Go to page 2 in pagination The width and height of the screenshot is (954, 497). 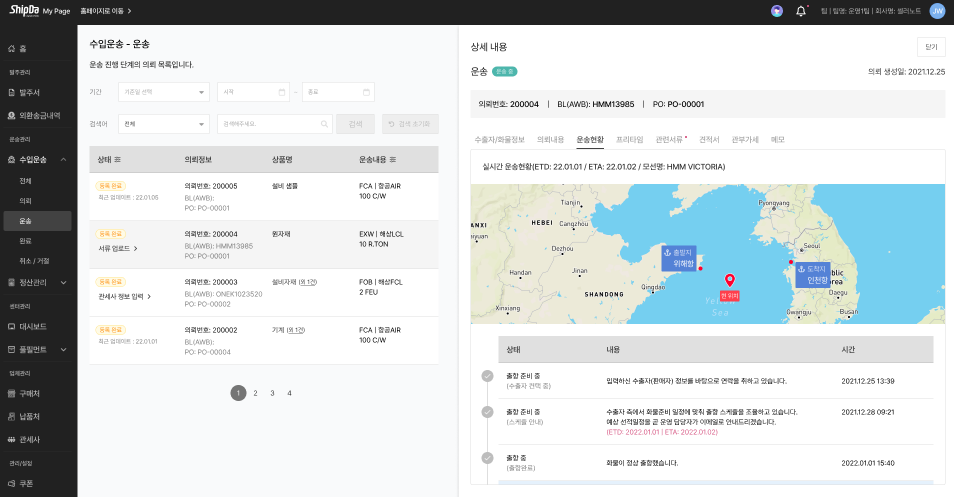(x=255, y=393)
